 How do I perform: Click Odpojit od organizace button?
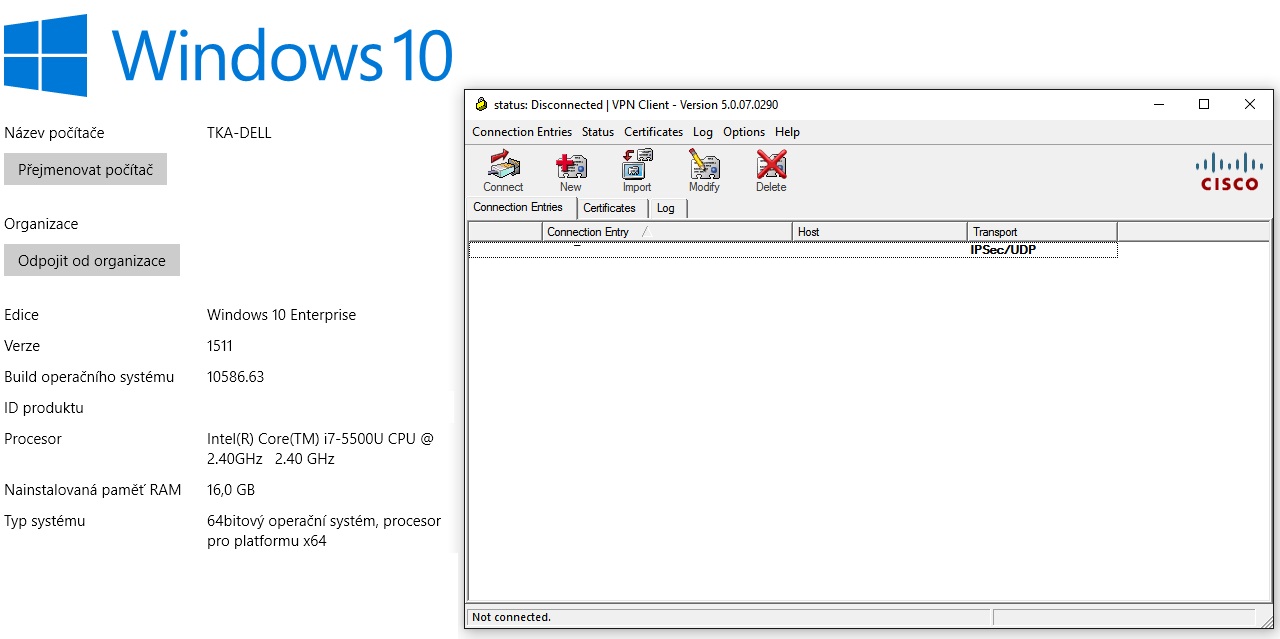(92, 260)
